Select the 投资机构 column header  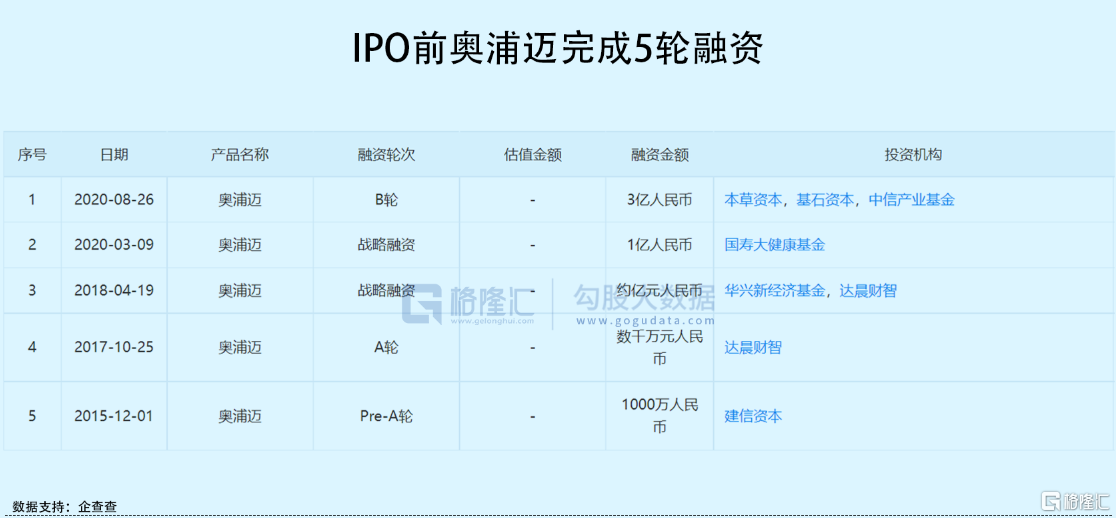[913, 154]
